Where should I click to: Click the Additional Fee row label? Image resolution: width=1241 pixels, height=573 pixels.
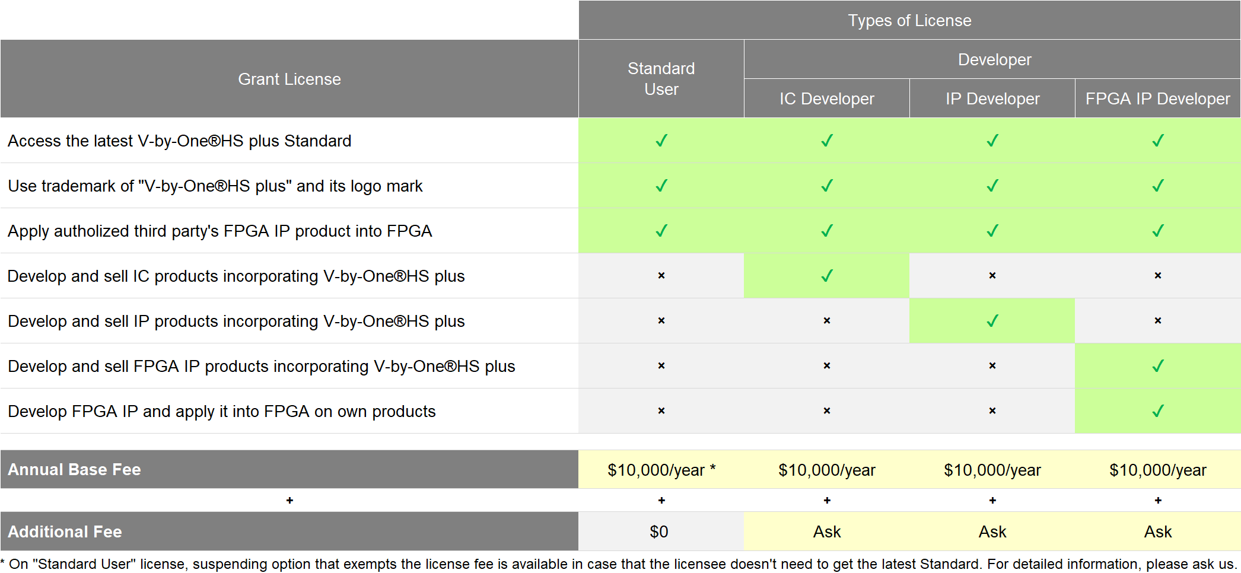pos(289,532)
